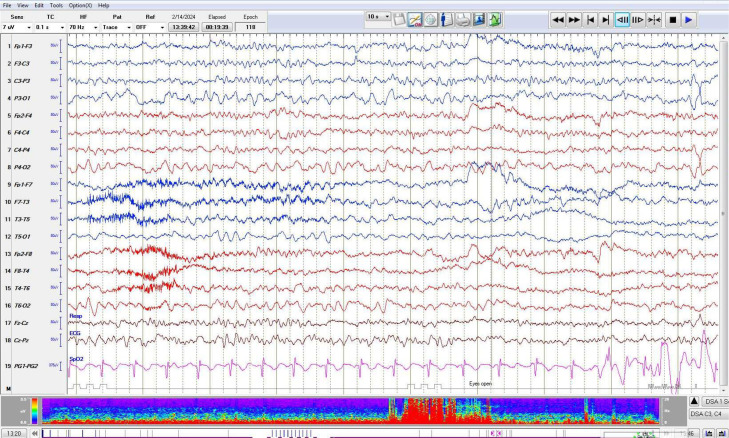Viewport: 729px width, 438px height.
Task: Click the Elapsed 00:19:39 time button
Action: pos(217,27)
